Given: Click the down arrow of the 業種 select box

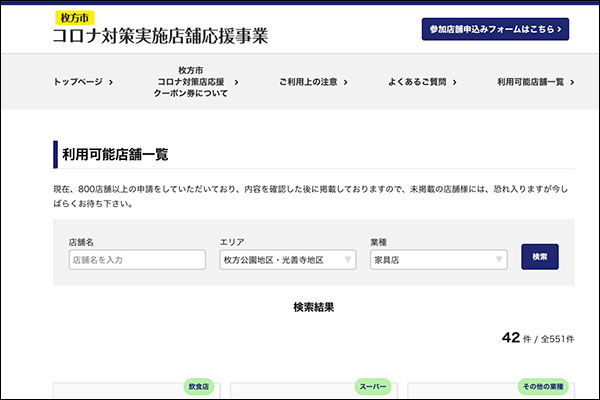Looking at the screenshot, I should (498, 260).
